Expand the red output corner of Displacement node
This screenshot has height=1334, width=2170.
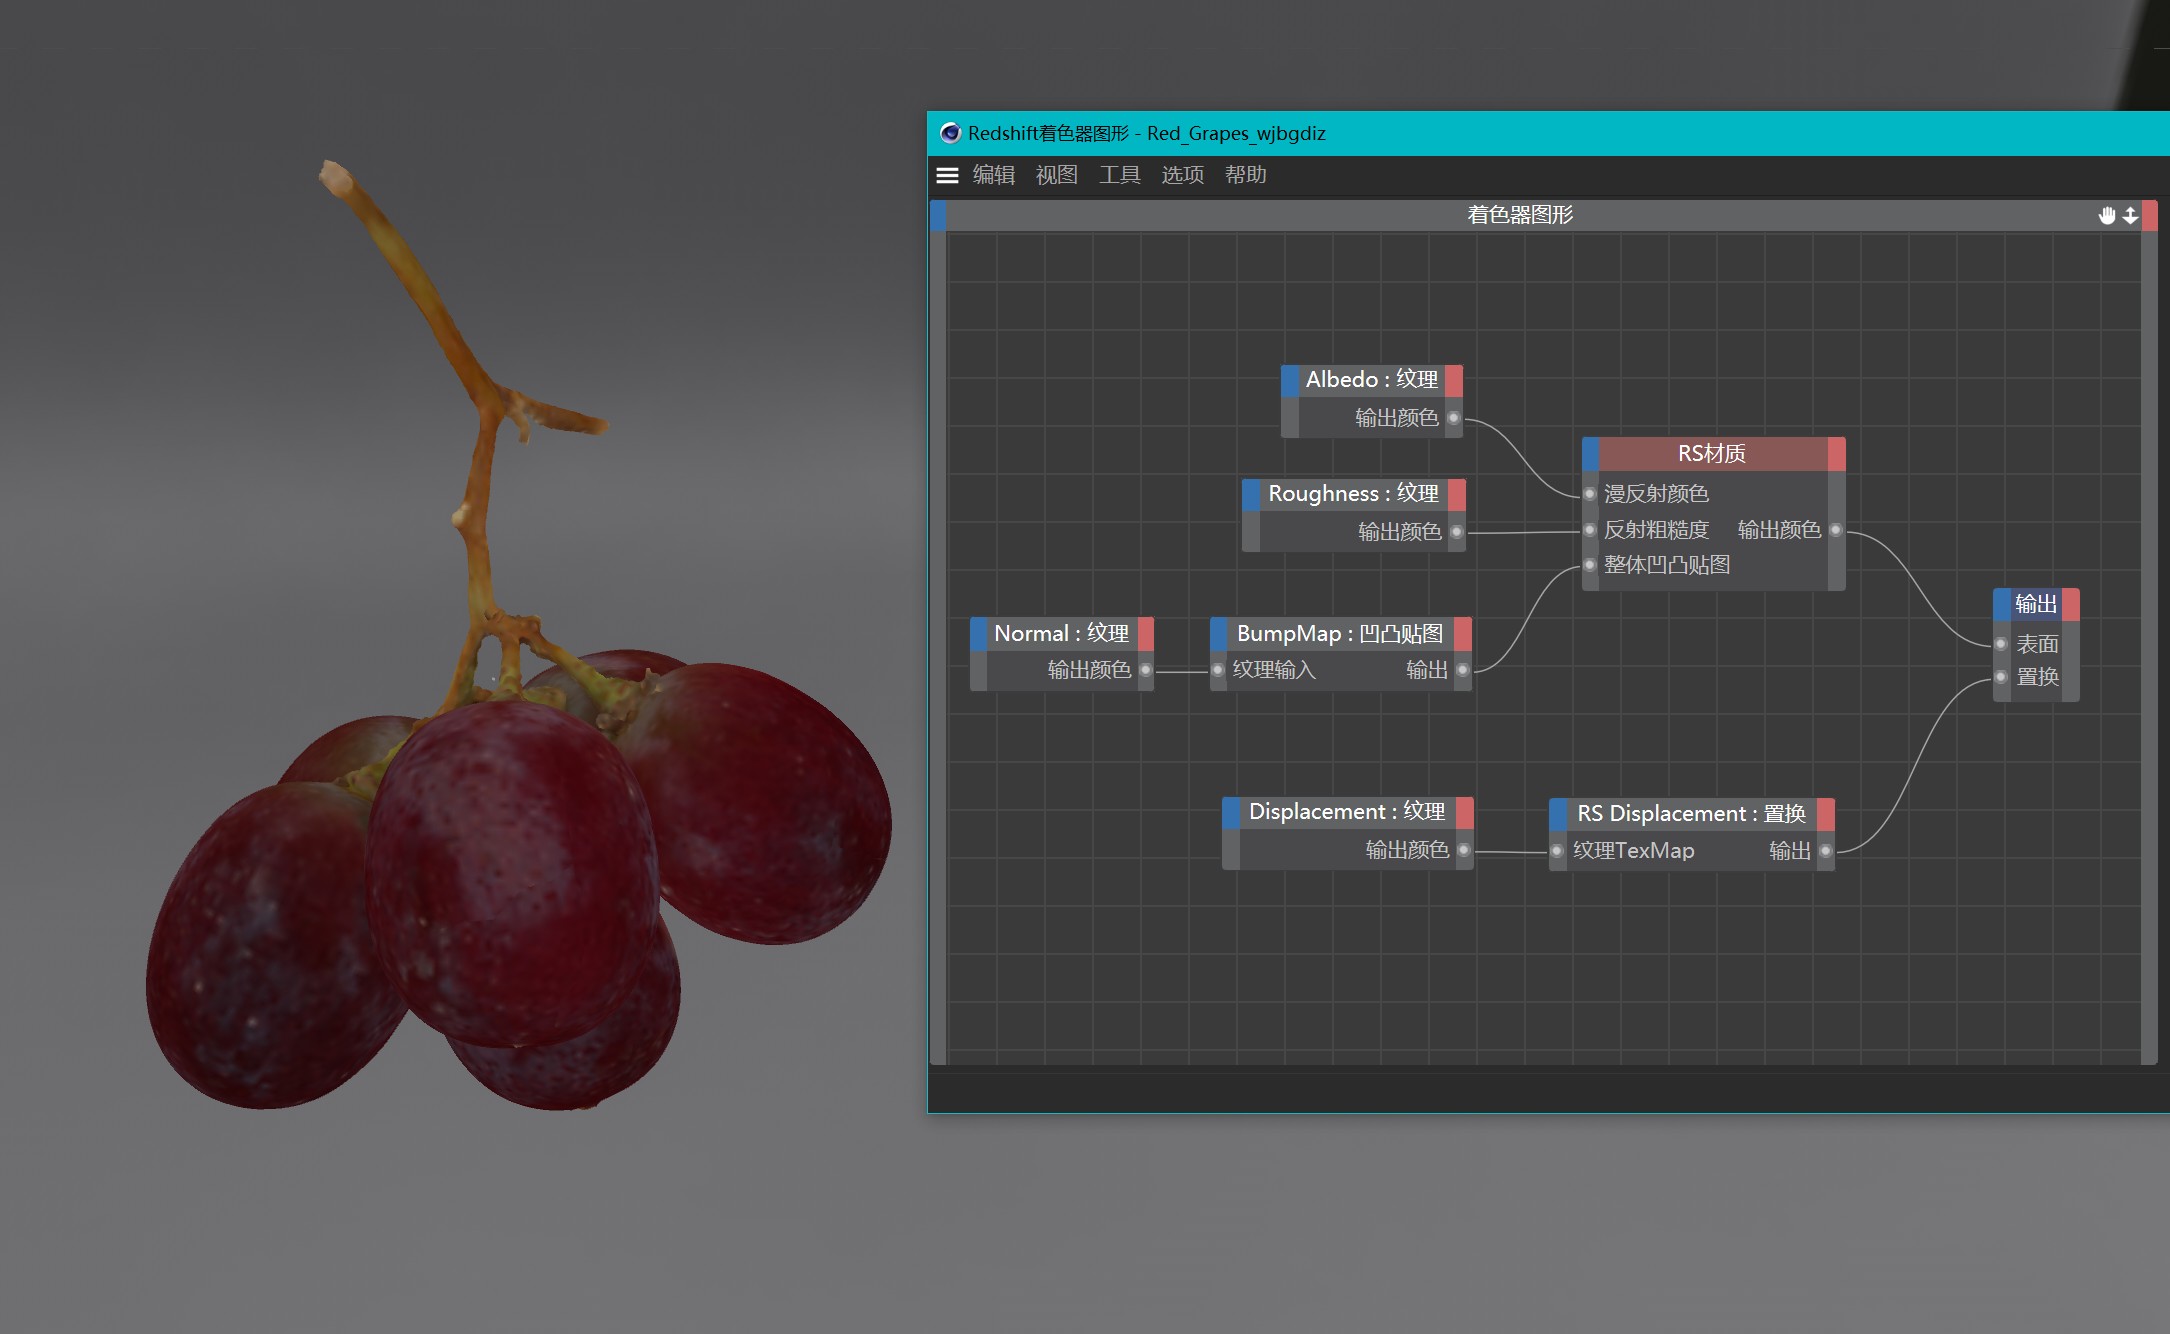point(1465,813)
